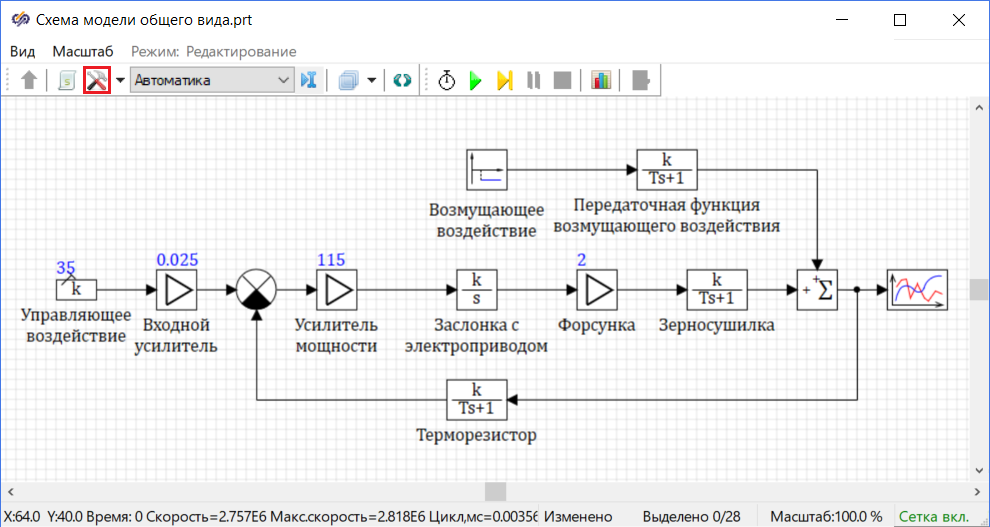This screenshot has height=527, width=990.
Task: Open the 'Масштаб' menu
Action: click(x=83, y=51)
